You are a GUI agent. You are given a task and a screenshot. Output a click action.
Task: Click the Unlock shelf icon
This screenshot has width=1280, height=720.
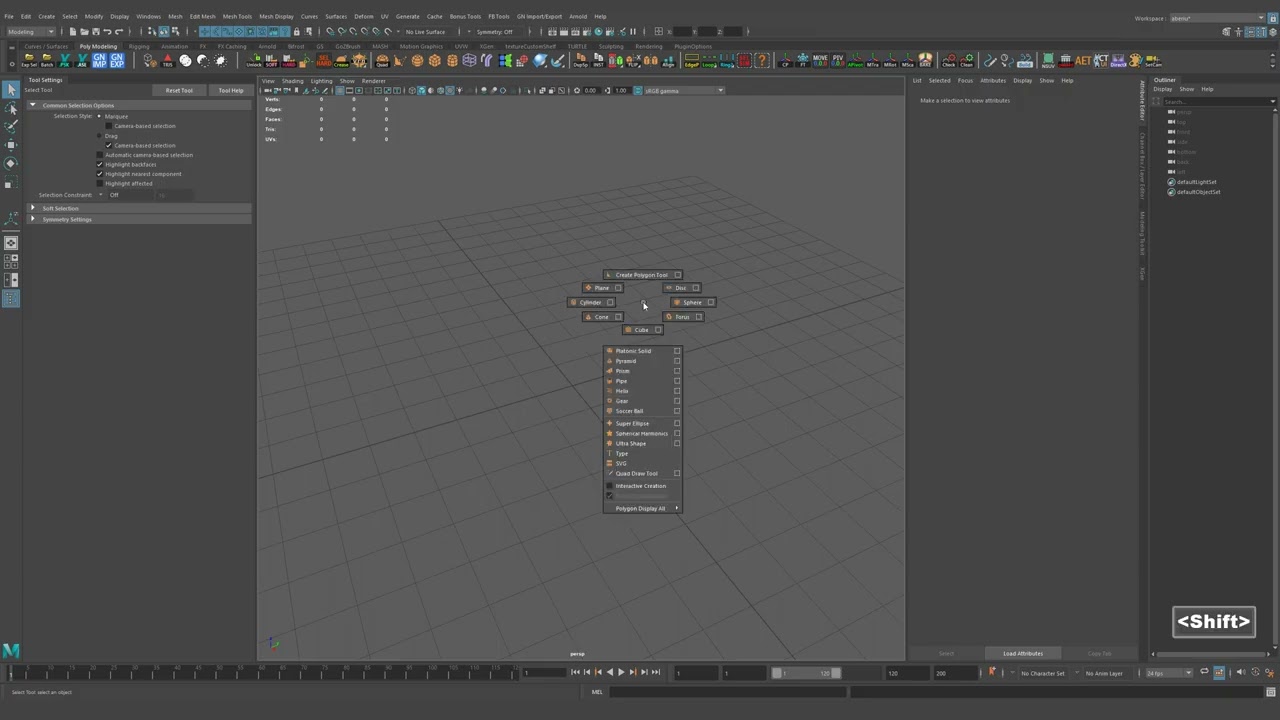254,61
